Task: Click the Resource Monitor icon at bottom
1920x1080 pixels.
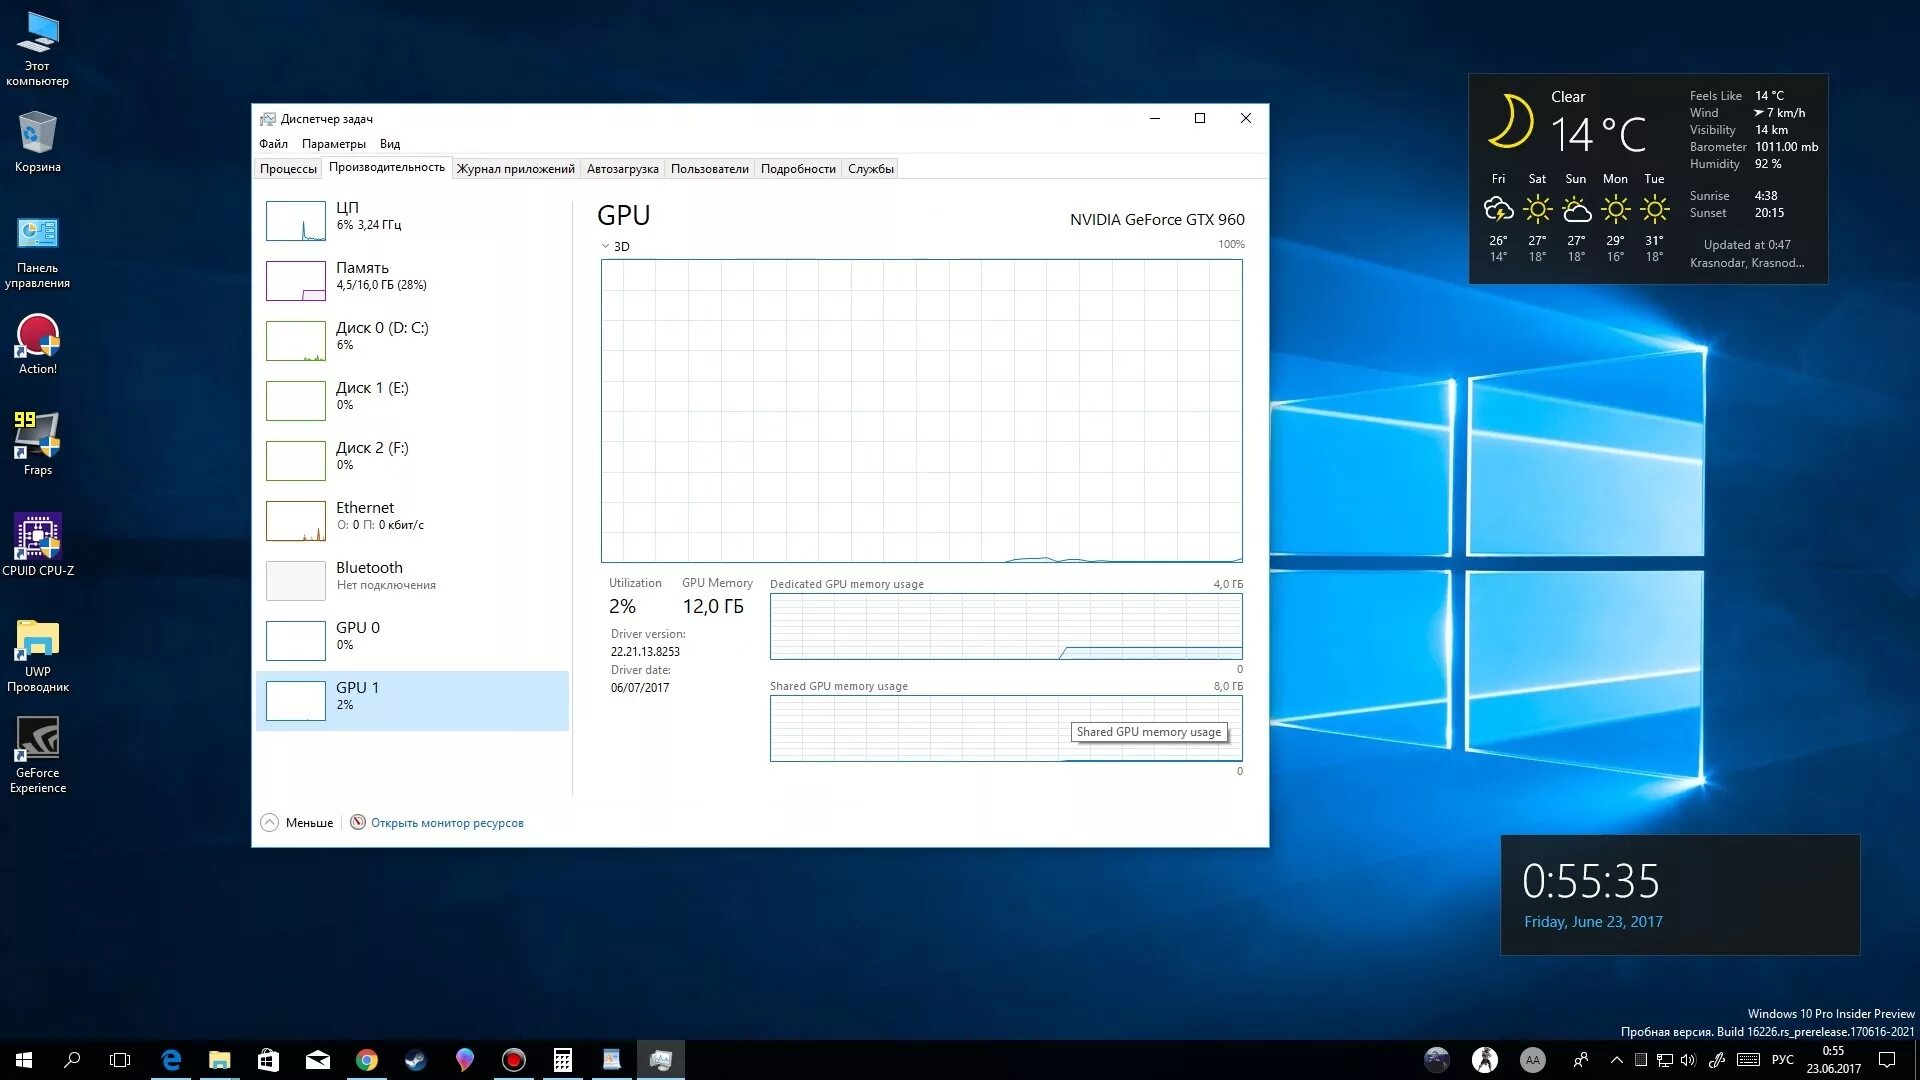Action: pyautogui.click(x=358, y=823)
